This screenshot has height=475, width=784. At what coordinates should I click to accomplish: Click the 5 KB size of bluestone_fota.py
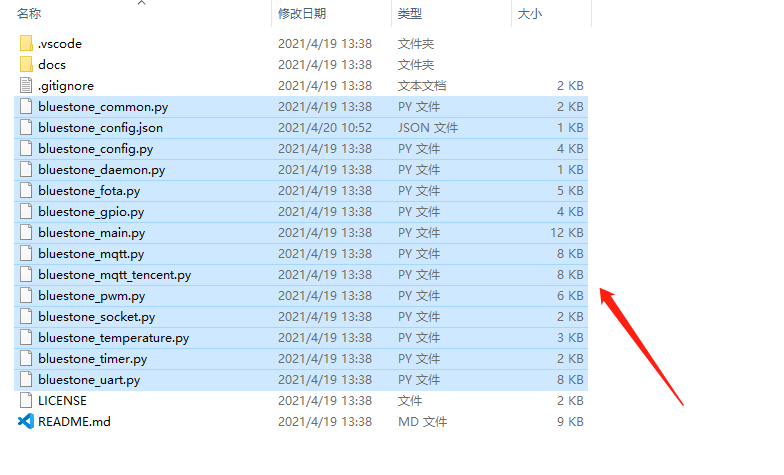[x=570, y=191]
